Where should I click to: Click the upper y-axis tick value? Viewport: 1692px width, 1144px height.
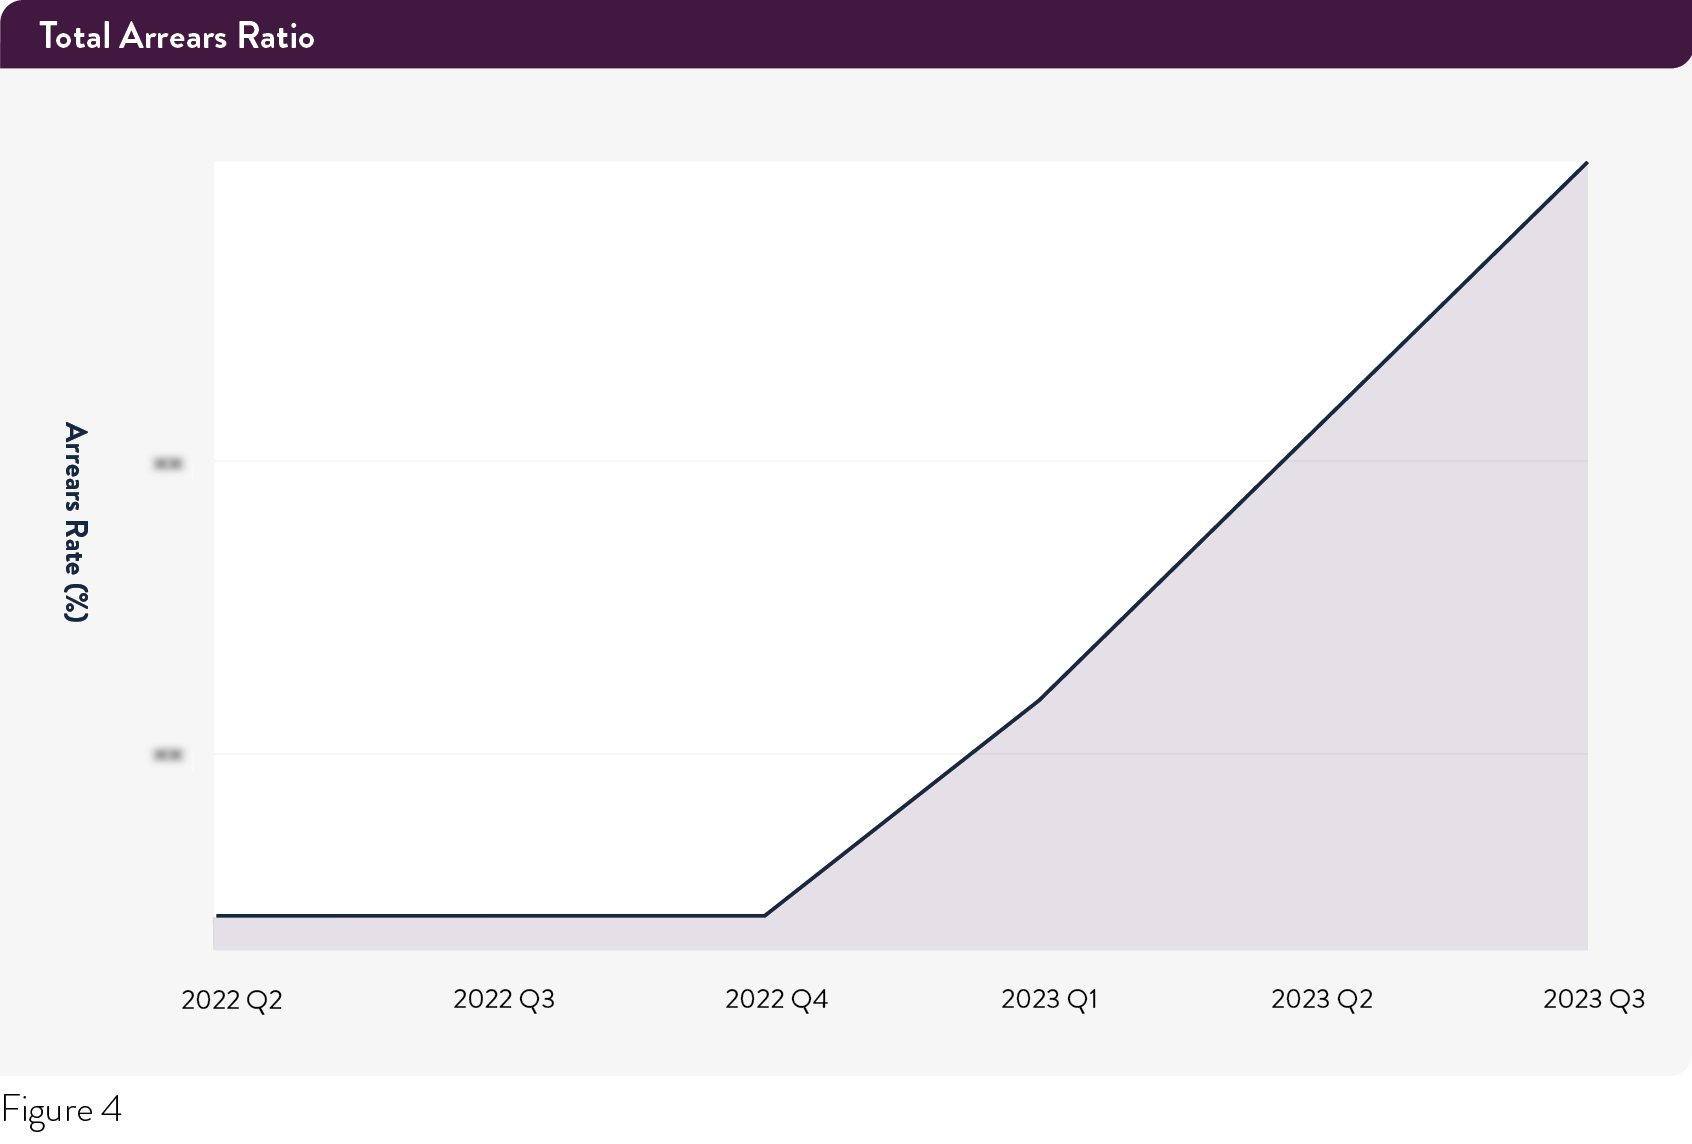pos(166,462)
